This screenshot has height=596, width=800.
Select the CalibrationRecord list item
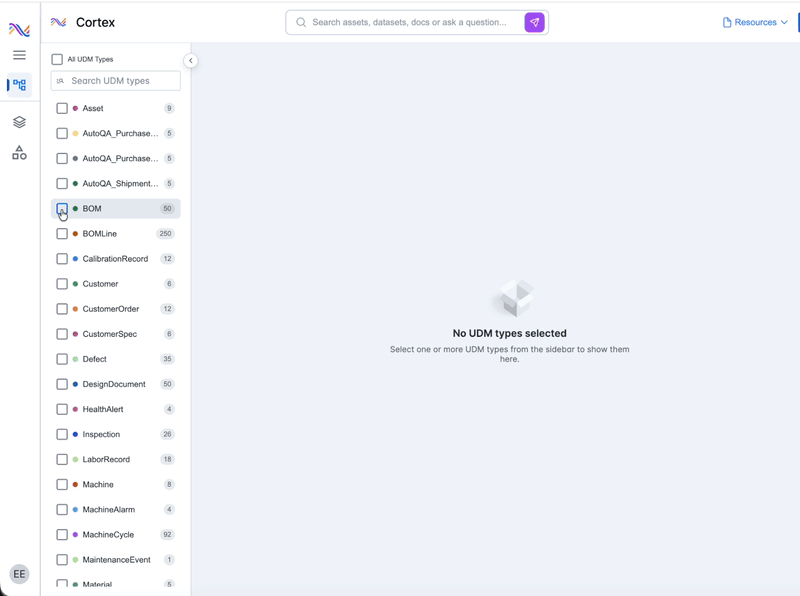pyautogui.click(x=116, y=259)
